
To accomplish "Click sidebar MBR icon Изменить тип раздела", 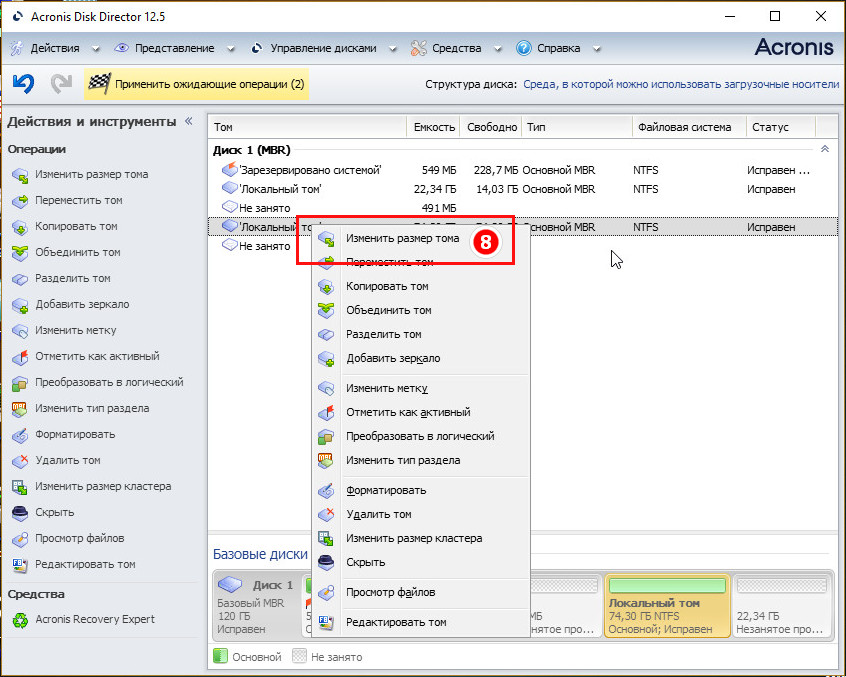I will click(x=20, y=408).
